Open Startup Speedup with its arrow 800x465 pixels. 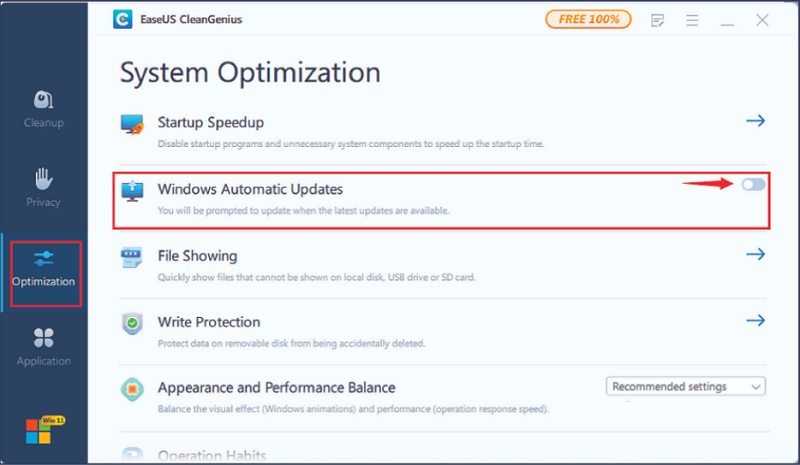point(756,121)
